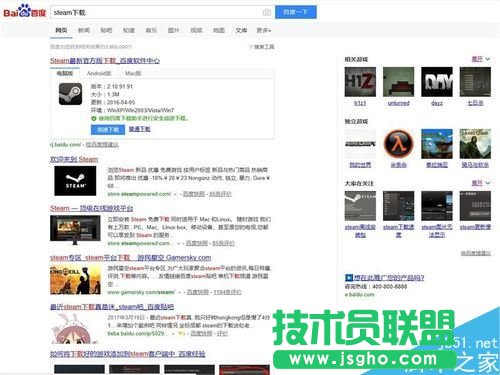The height and width of the screenshot is (375, 500).
Task: Open the 搜索工具 filter
Action: pyautogui.click(x=262, y=47)
